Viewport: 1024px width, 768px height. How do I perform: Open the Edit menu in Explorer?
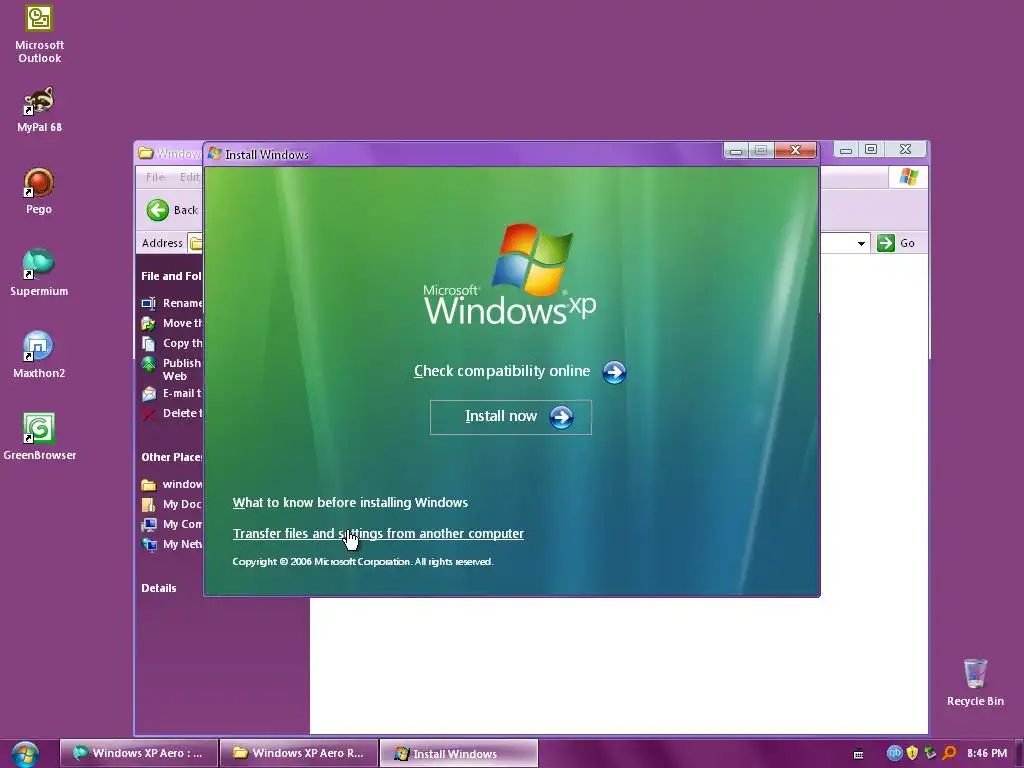(189, 177)
